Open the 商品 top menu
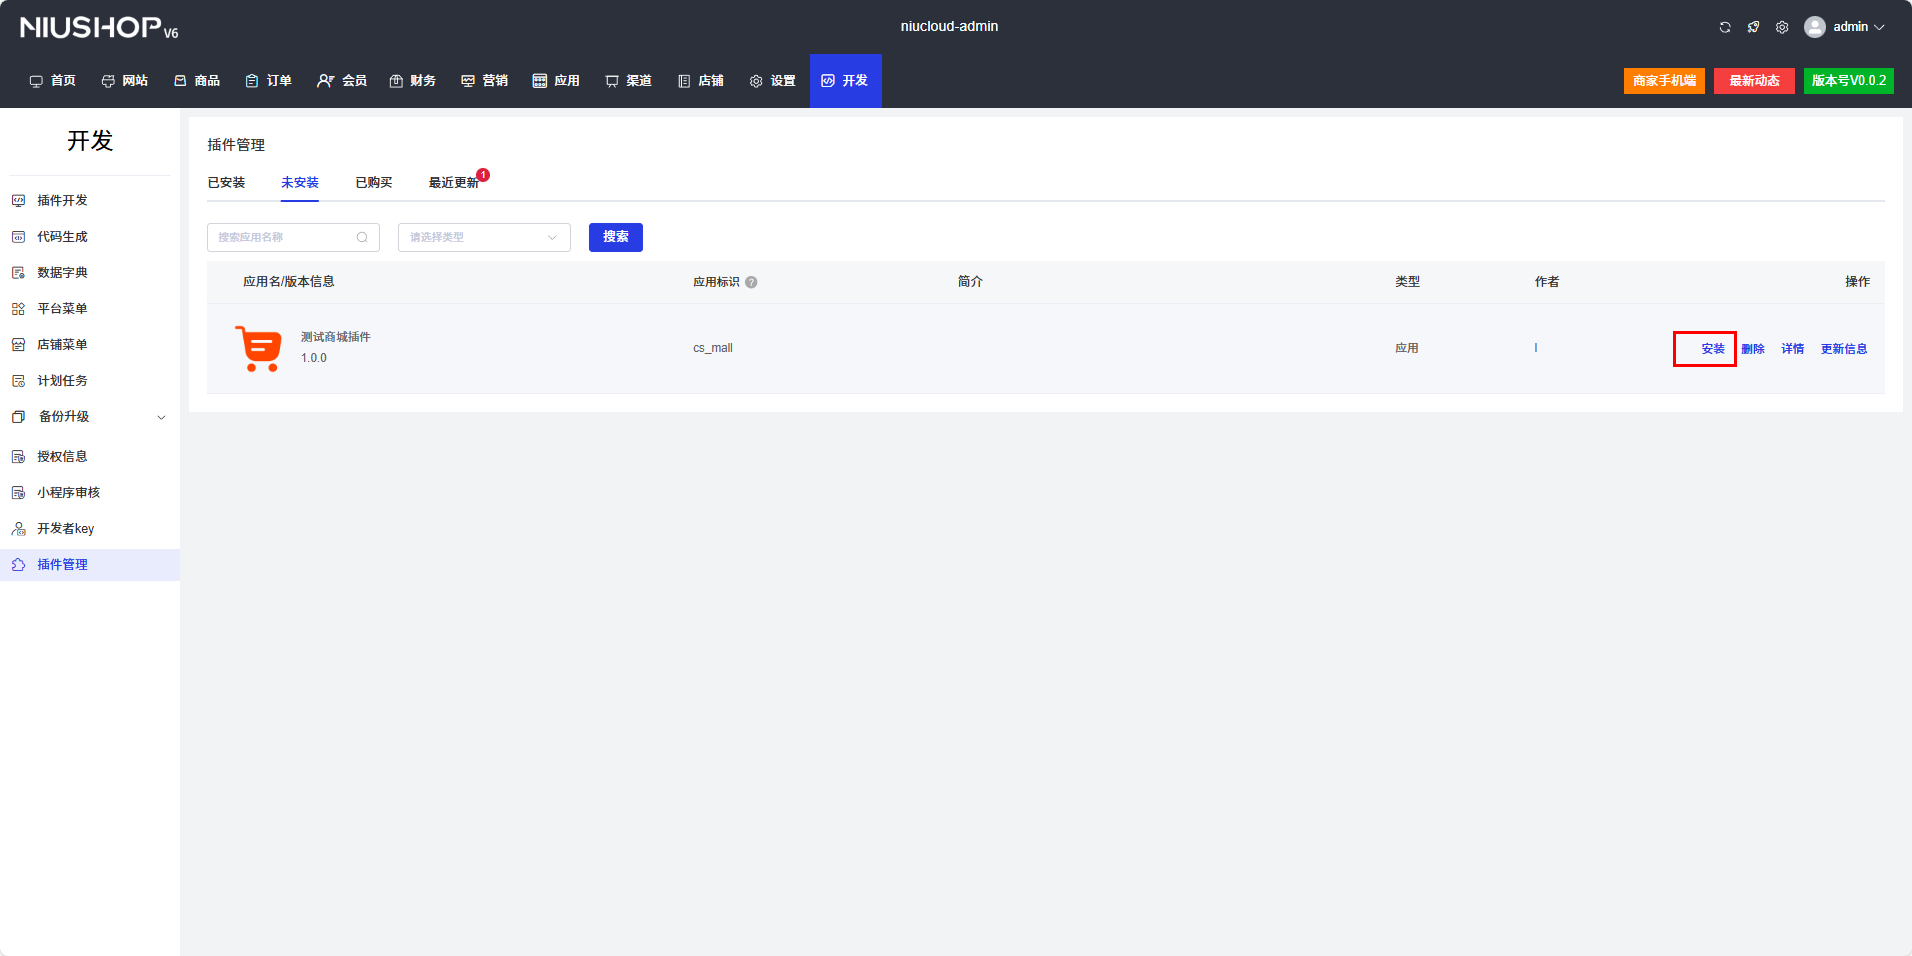Screen dimensions: 1912x956 coord(197,80)
